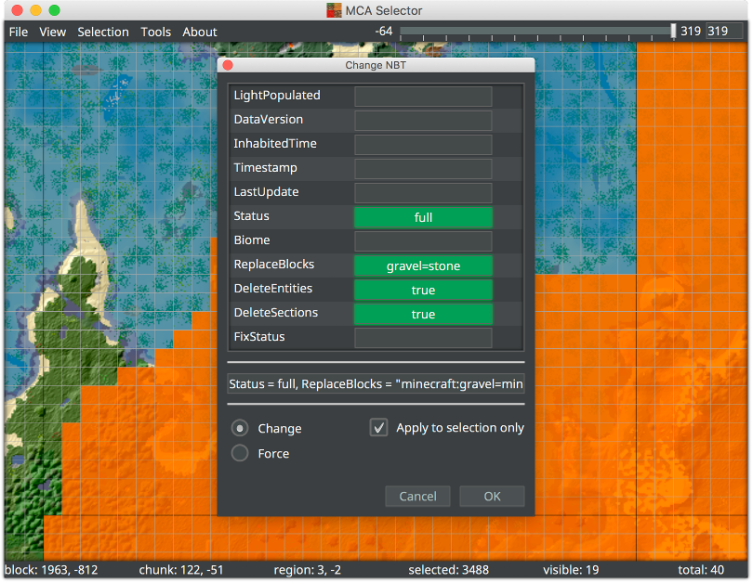Click the LightPopulated input field
This screenshot has height=582, width=752.
pos(423,96)
